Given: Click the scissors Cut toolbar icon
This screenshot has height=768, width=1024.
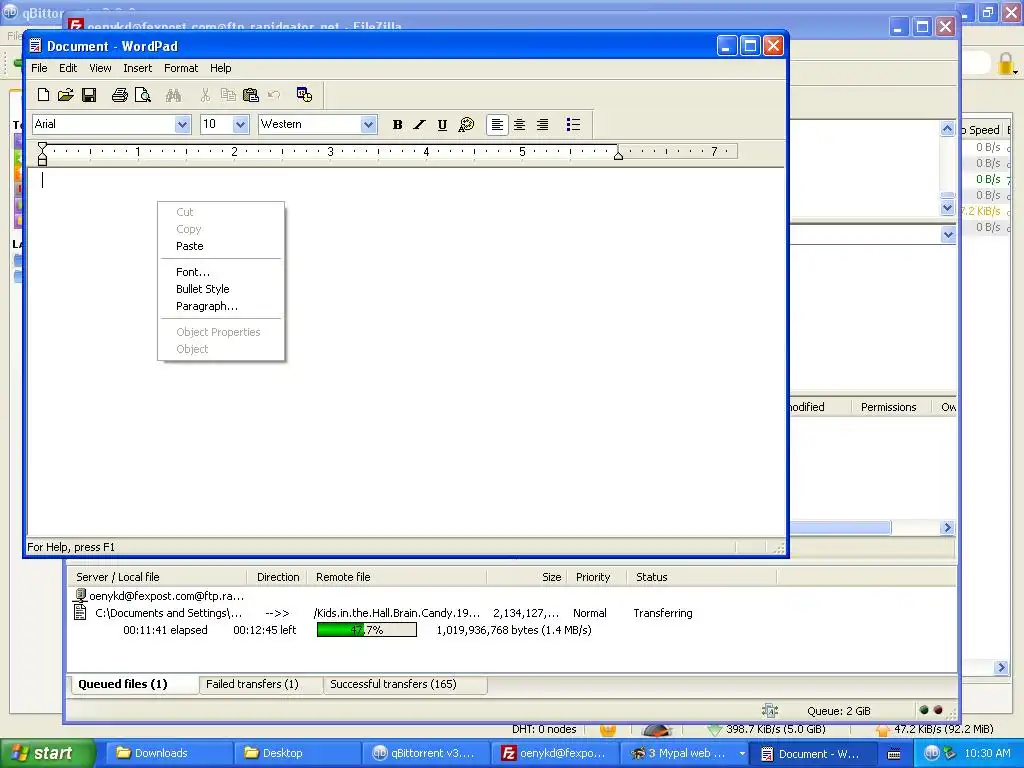Looking at the screenshot, I should 205,95.
